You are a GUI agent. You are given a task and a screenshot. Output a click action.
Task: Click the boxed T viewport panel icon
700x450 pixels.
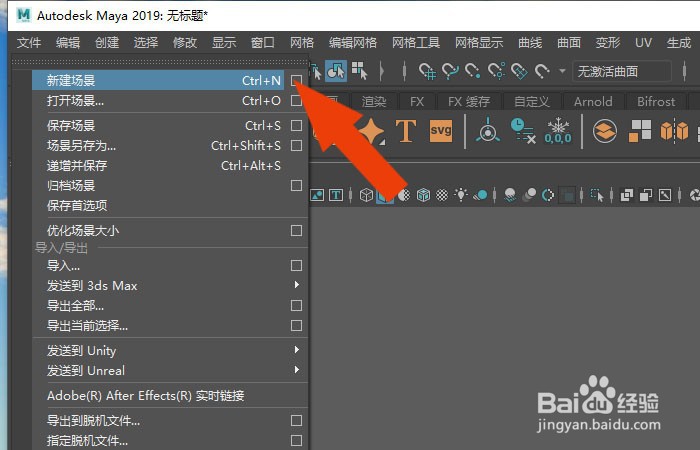(x=336, y=195)
